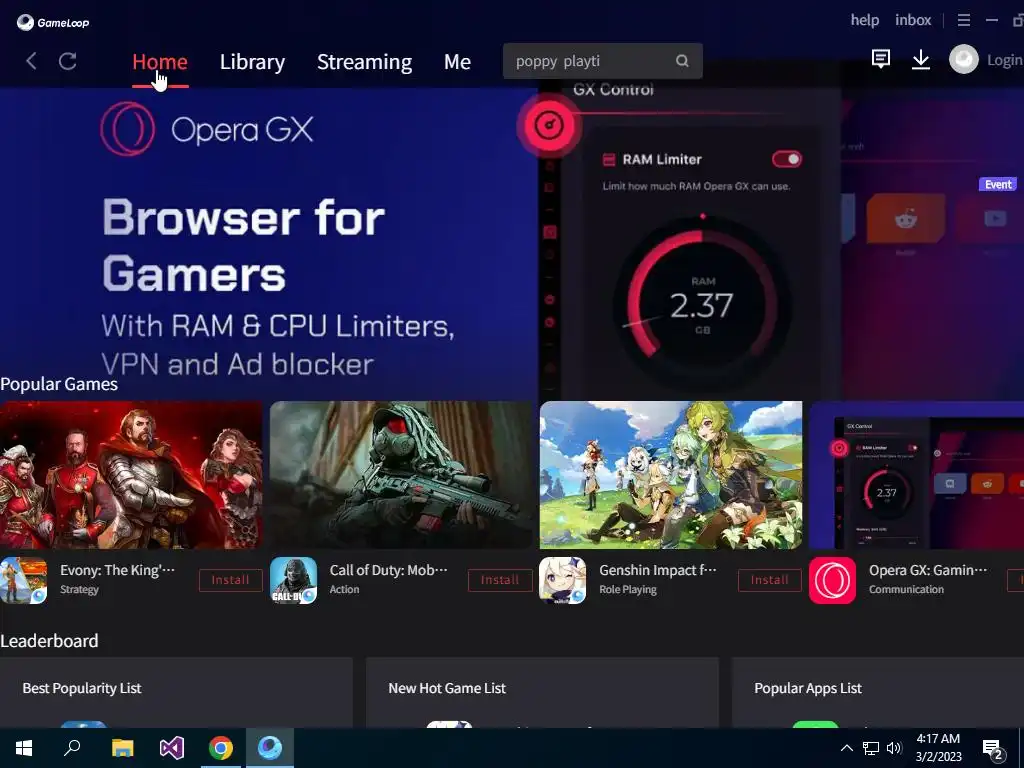1024x768 pixels.
Task: Open the Genshin Impact banner thumbnail
Action: (x=671, y=475)
